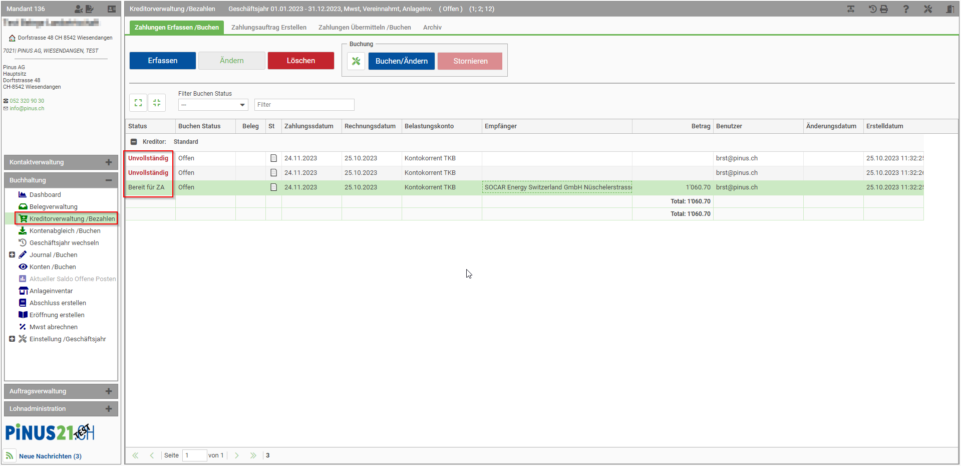The width and height of the screenshot is (961, 466).
Task: Go to the next page in pagination
Action: [237, 456]
